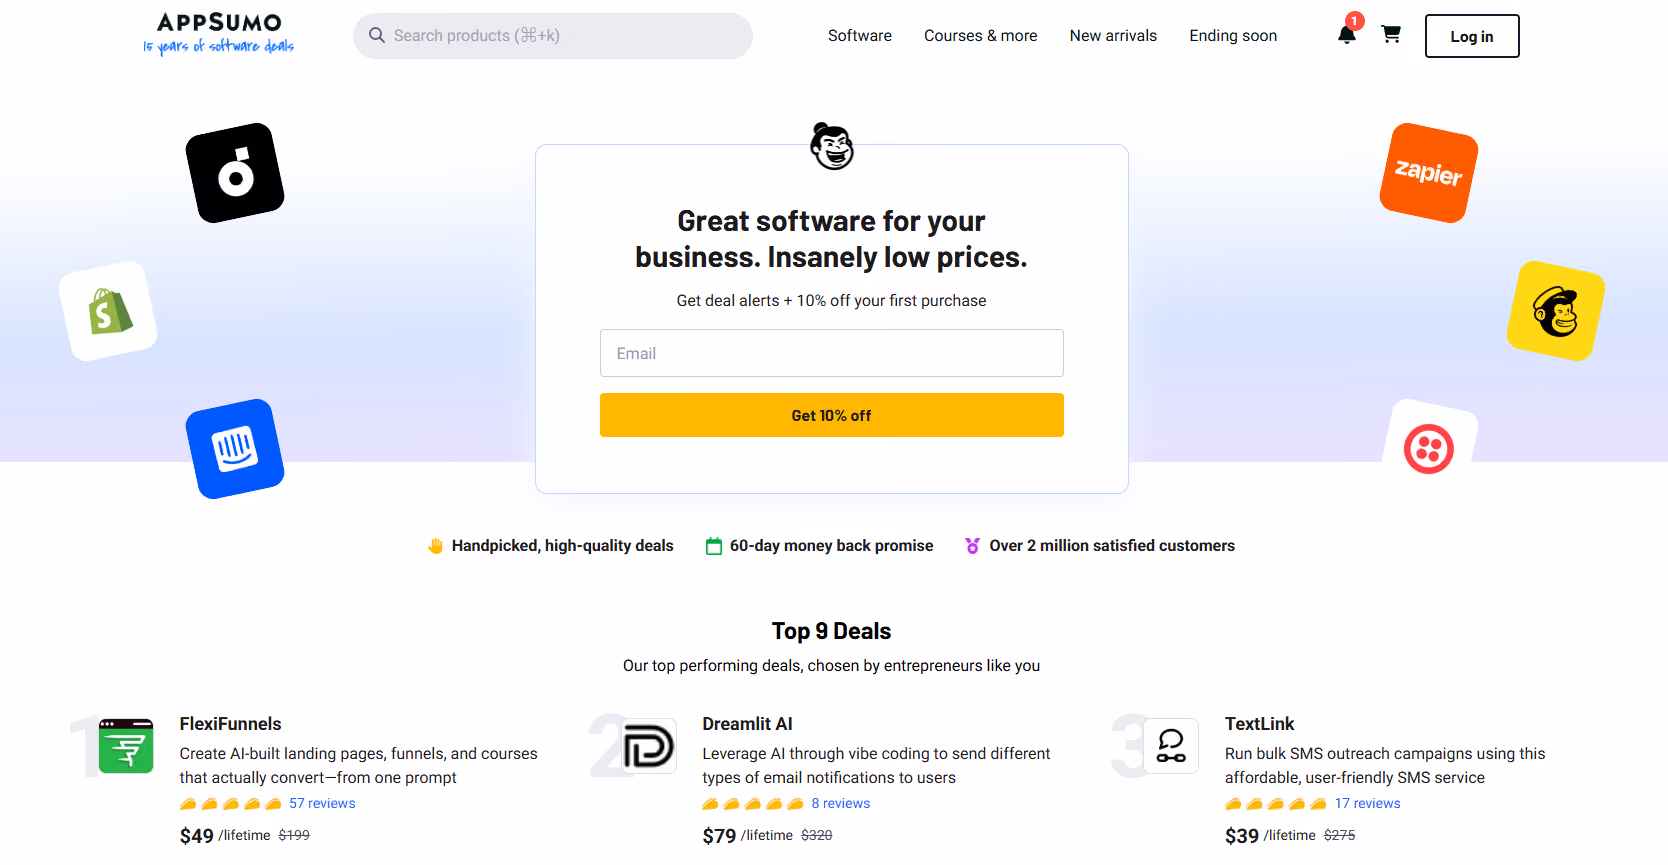Click the FlexiFunnels product icon
1668x865 pixels.
click(127, 746)
